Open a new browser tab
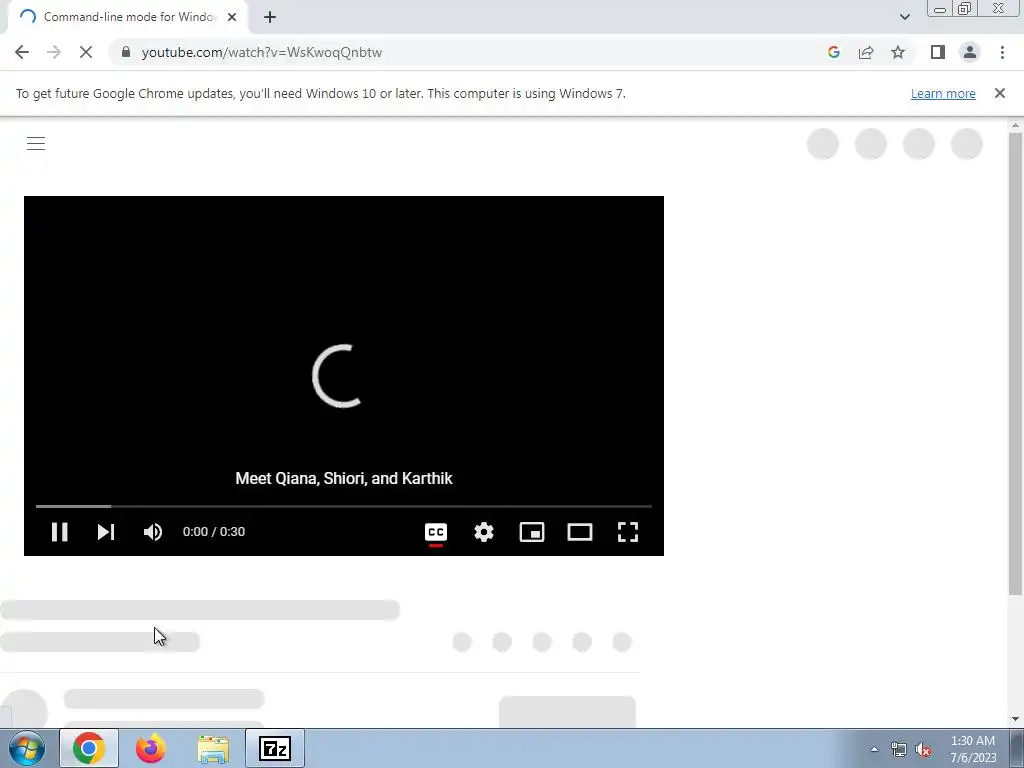 [x=270, y=17]
